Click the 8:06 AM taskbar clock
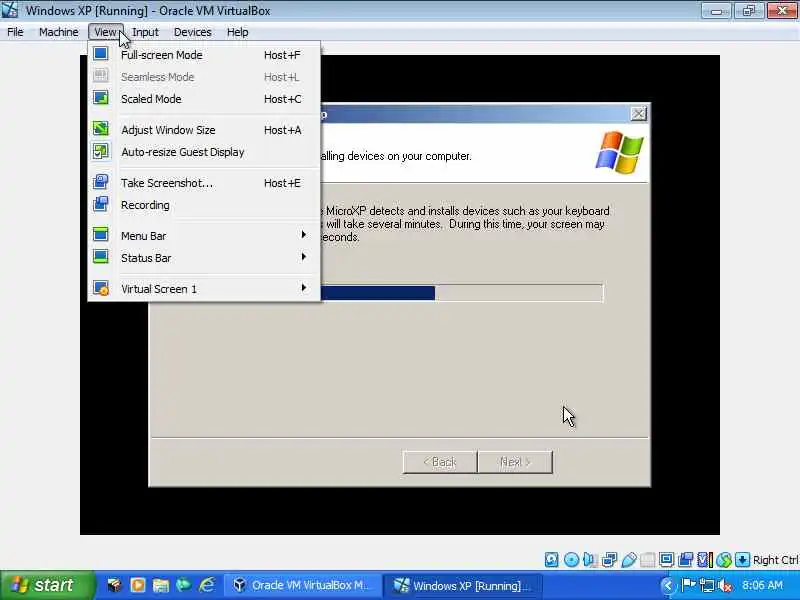800x600 pixels. point(762,585)
